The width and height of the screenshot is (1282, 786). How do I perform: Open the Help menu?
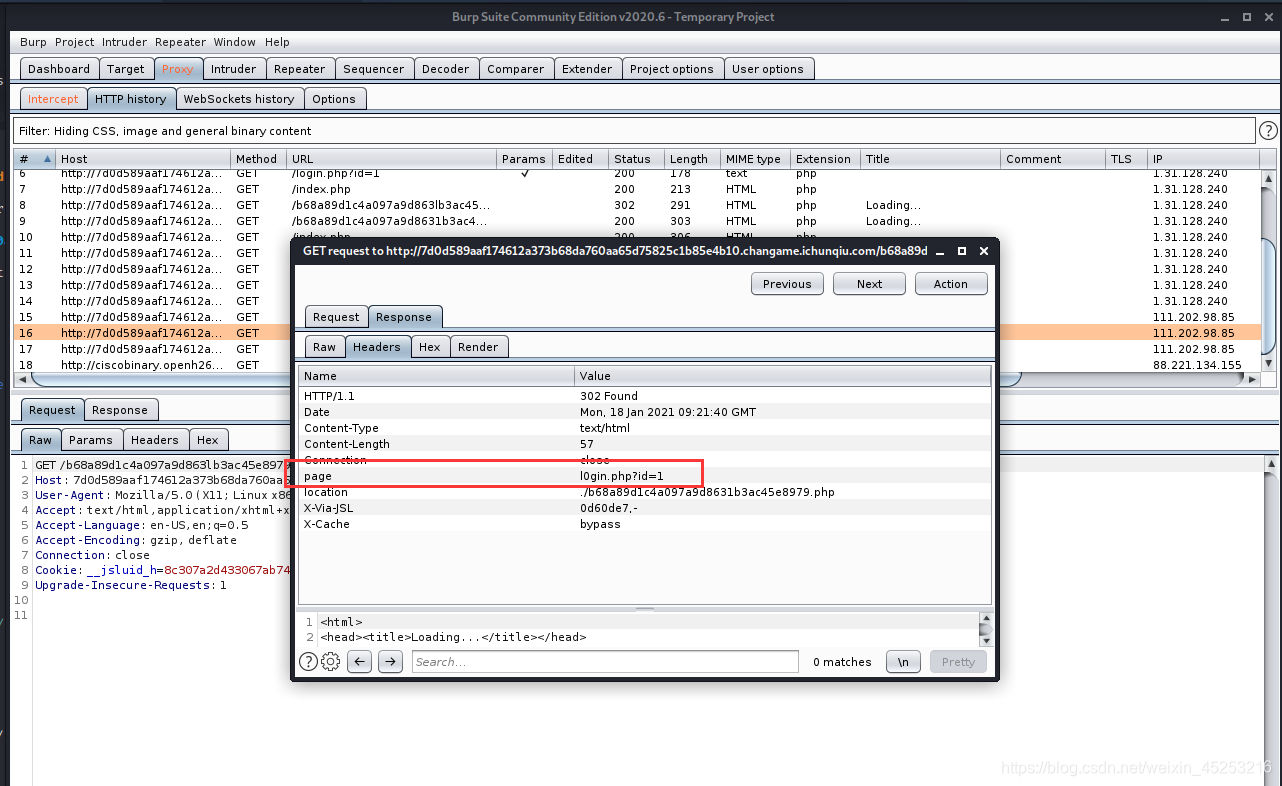pos(277,42)
